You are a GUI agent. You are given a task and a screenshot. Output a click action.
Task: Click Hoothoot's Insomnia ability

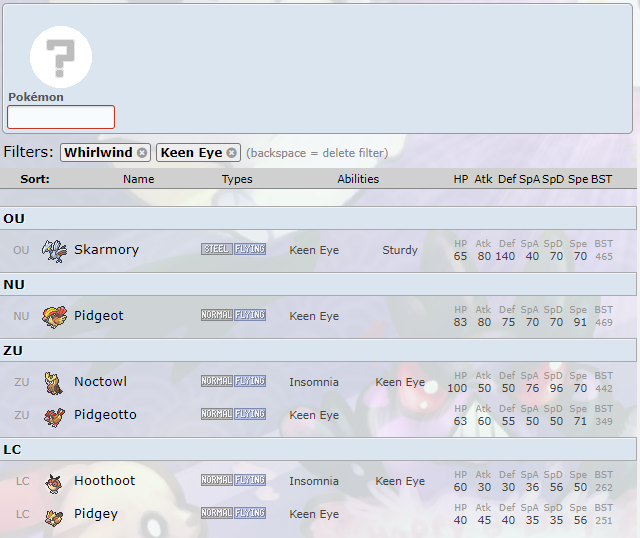[x=314, y=482]
